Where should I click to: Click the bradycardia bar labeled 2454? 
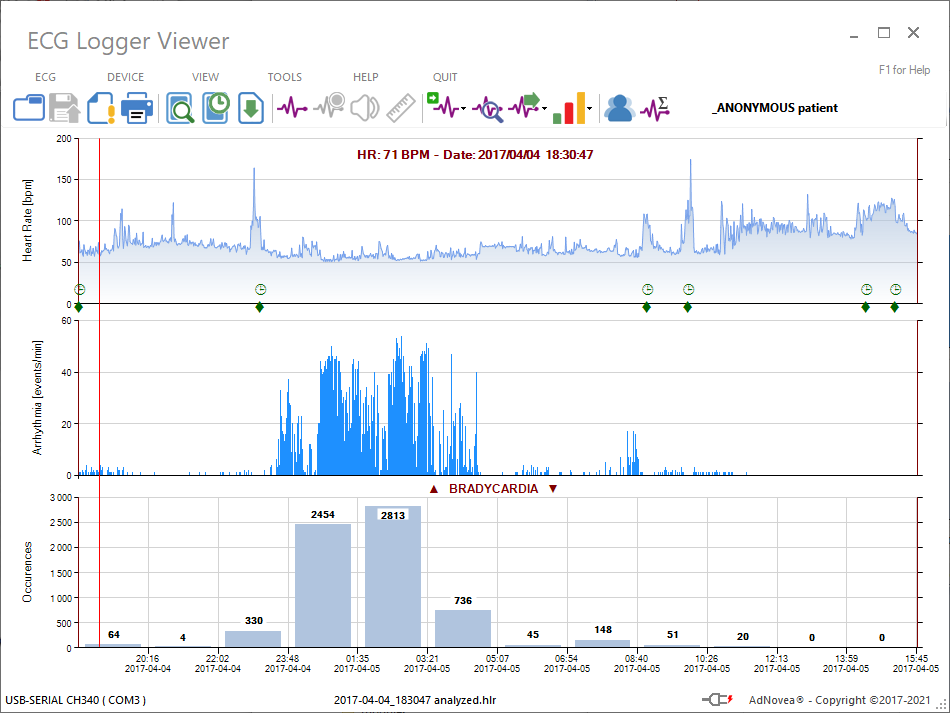pos(323,585)
